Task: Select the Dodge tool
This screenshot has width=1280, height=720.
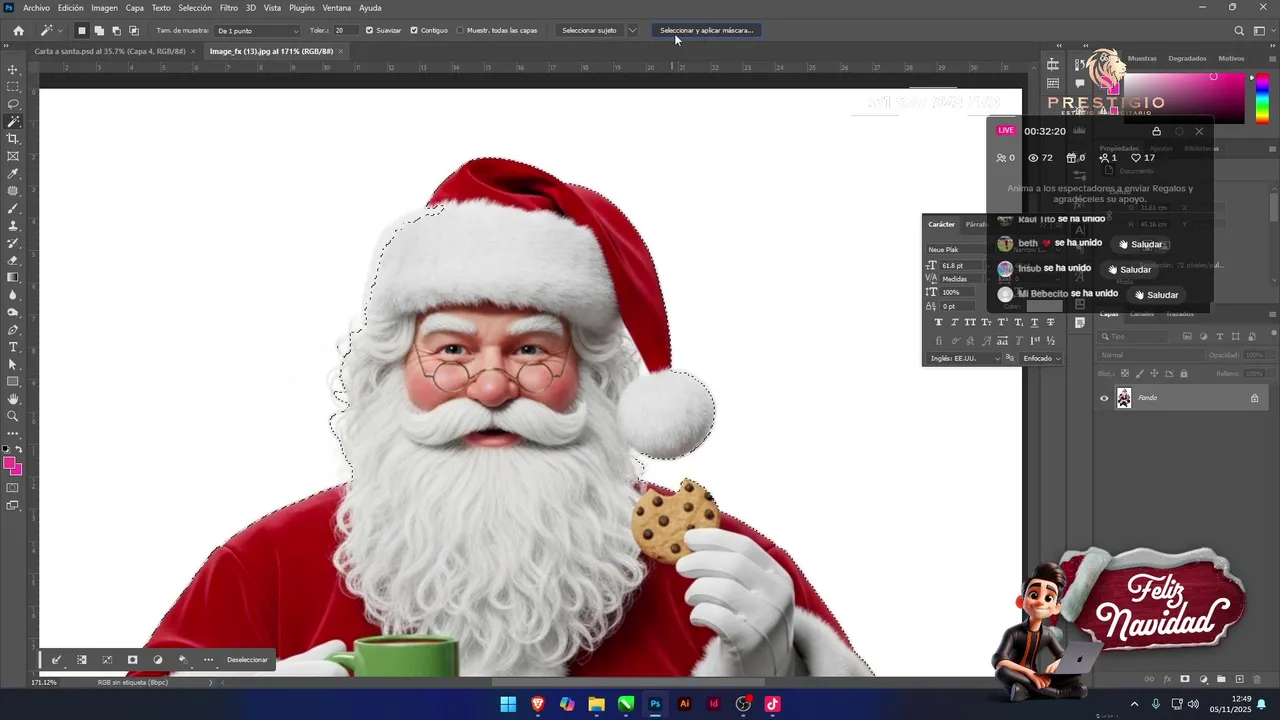Action: (13, 312)
